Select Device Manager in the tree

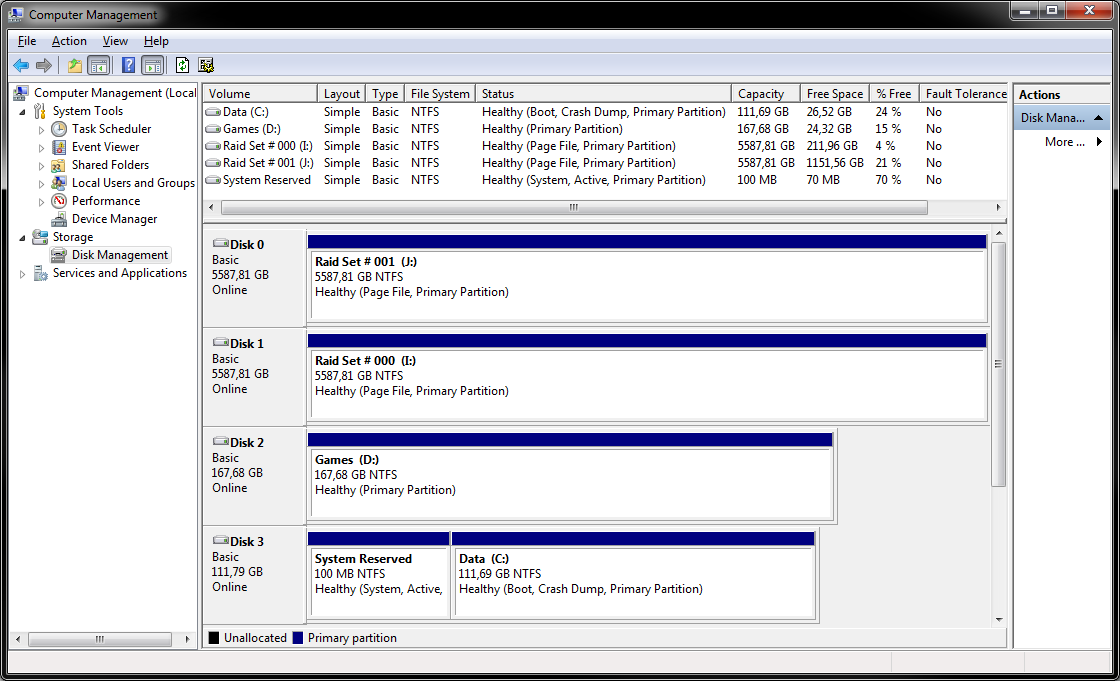114,219
